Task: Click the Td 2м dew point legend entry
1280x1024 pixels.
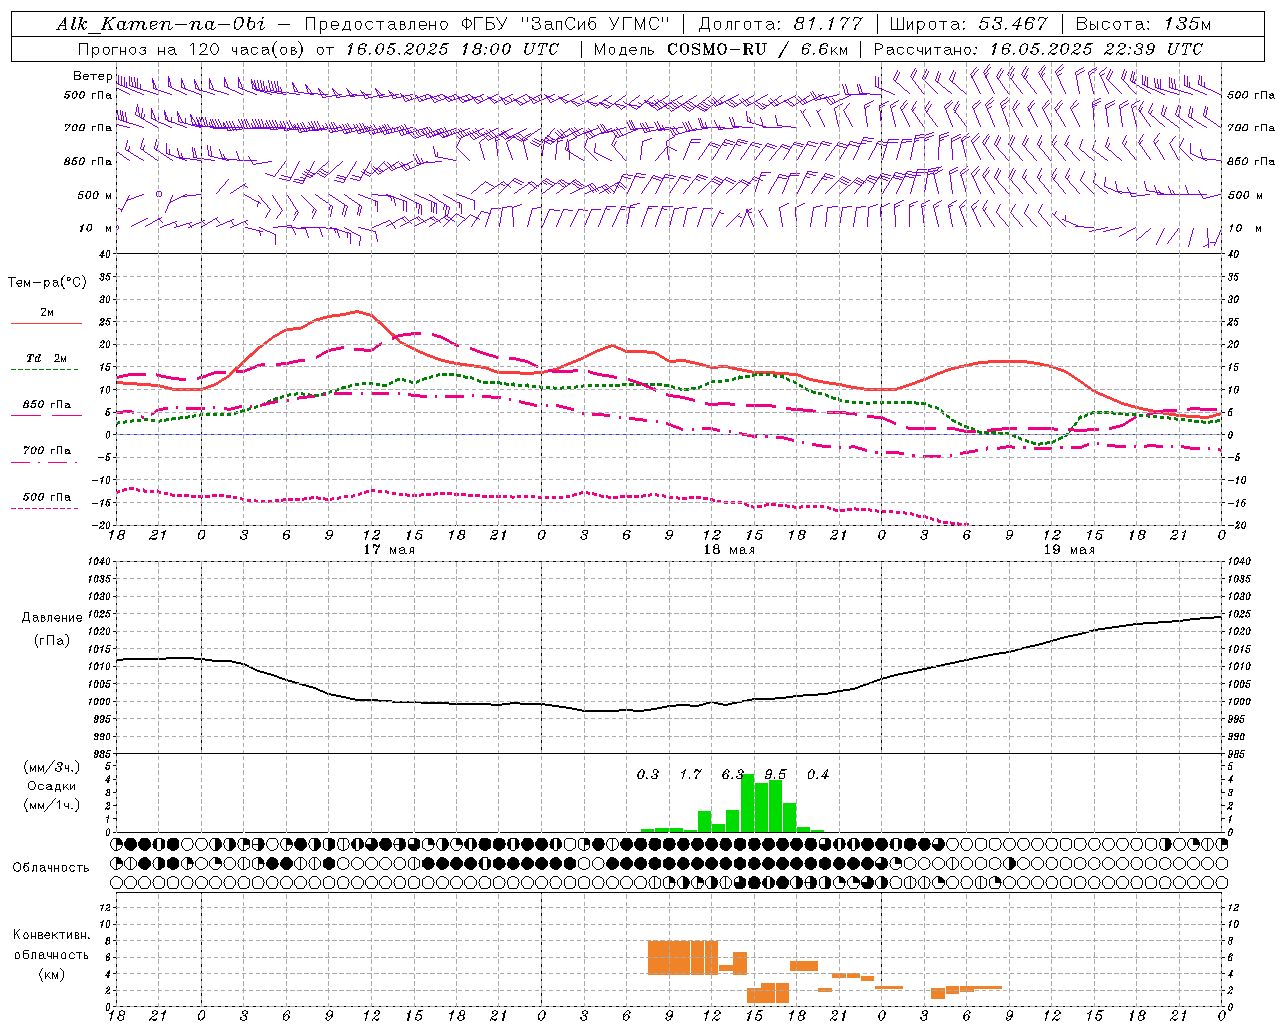Action: click(47, 358)
